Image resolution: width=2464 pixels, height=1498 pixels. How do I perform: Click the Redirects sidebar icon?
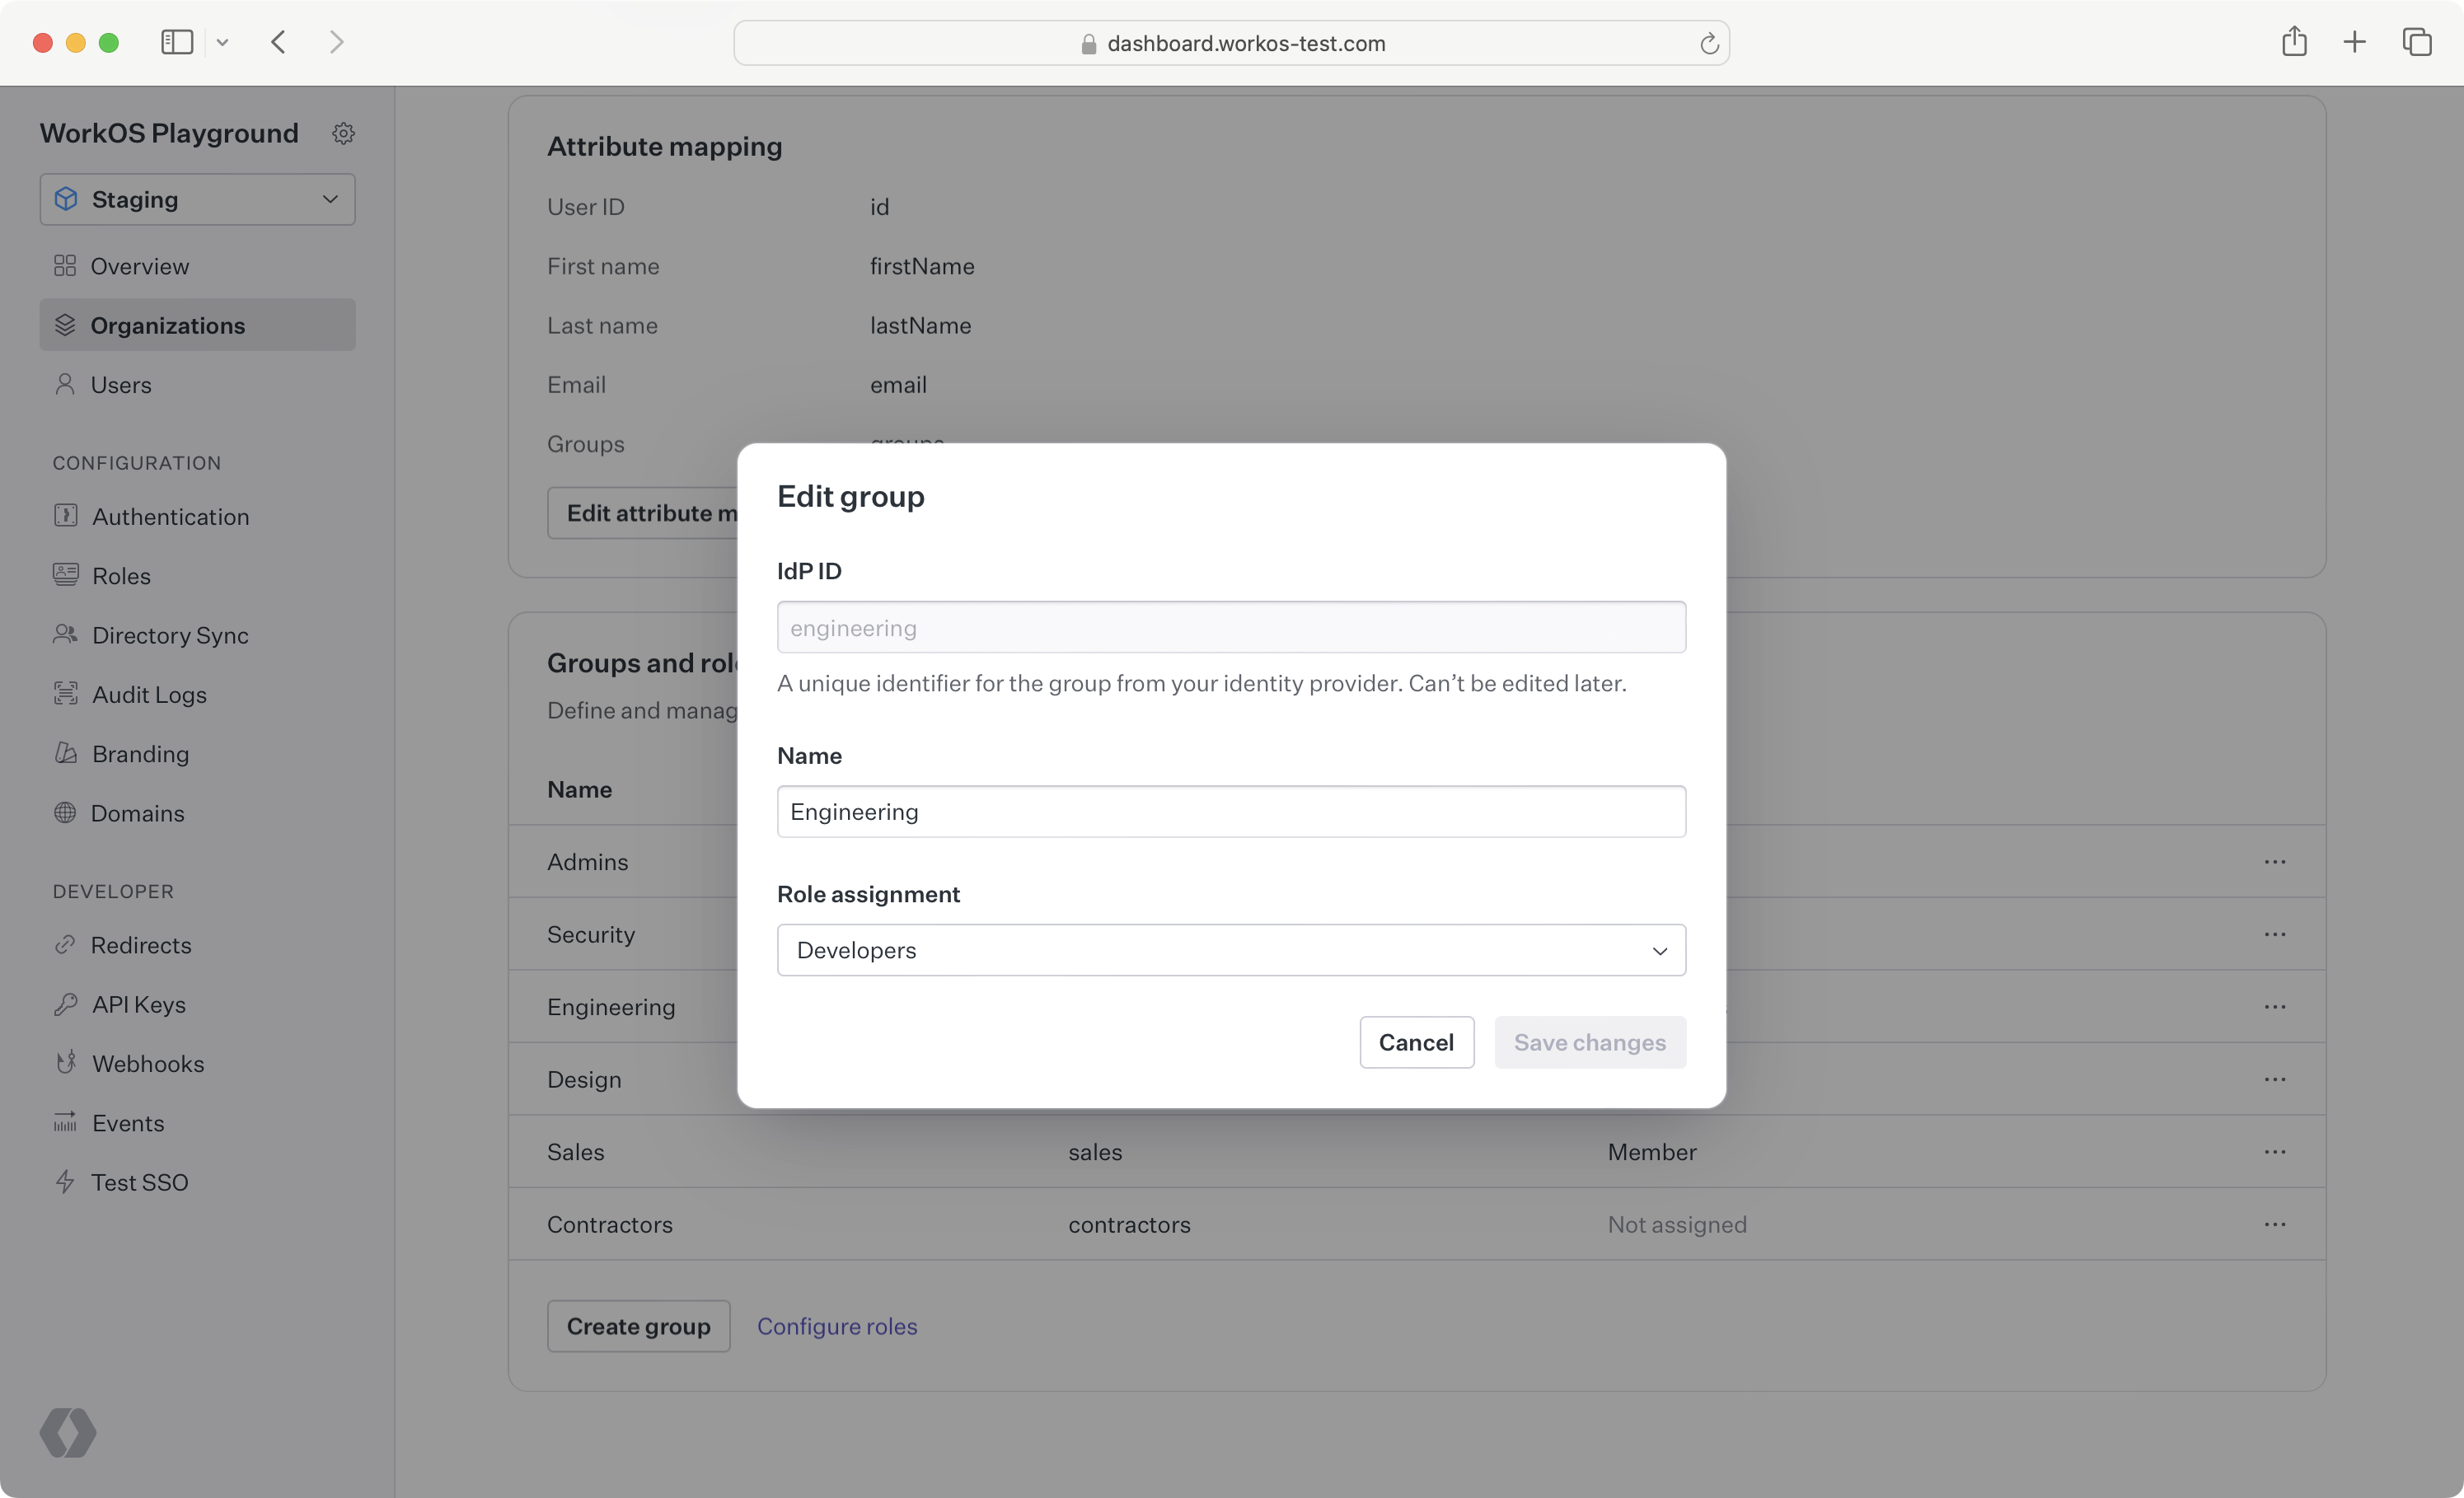(63, 945)
